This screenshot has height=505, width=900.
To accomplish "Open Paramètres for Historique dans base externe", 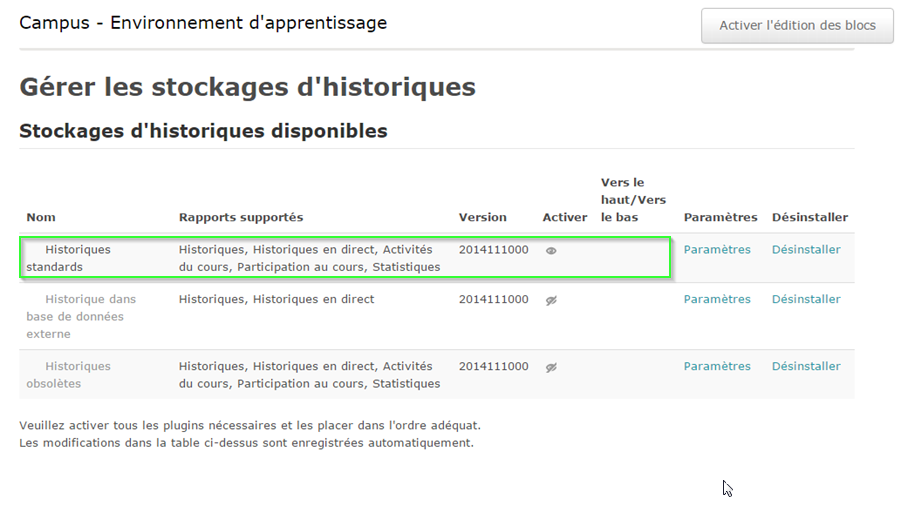I will coord(716,299).
